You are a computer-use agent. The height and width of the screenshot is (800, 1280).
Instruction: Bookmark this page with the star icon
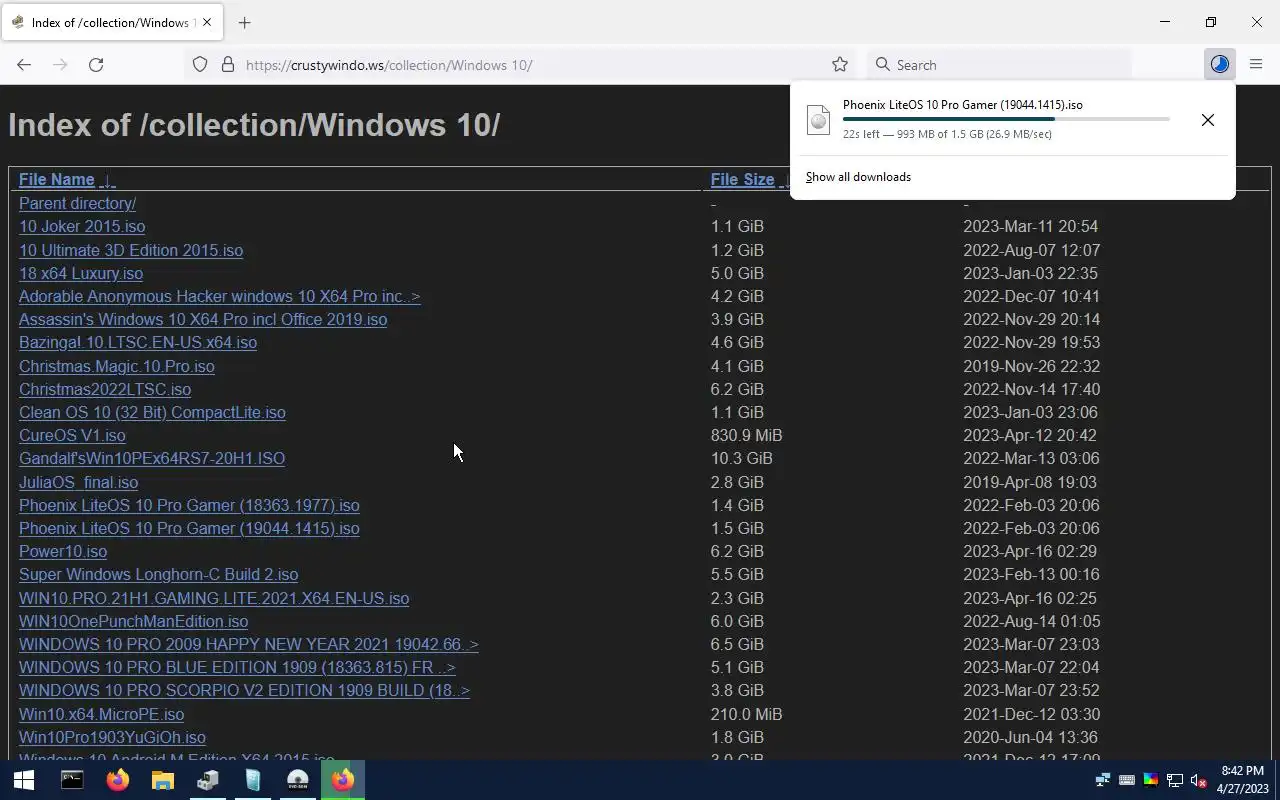[840, 64]
